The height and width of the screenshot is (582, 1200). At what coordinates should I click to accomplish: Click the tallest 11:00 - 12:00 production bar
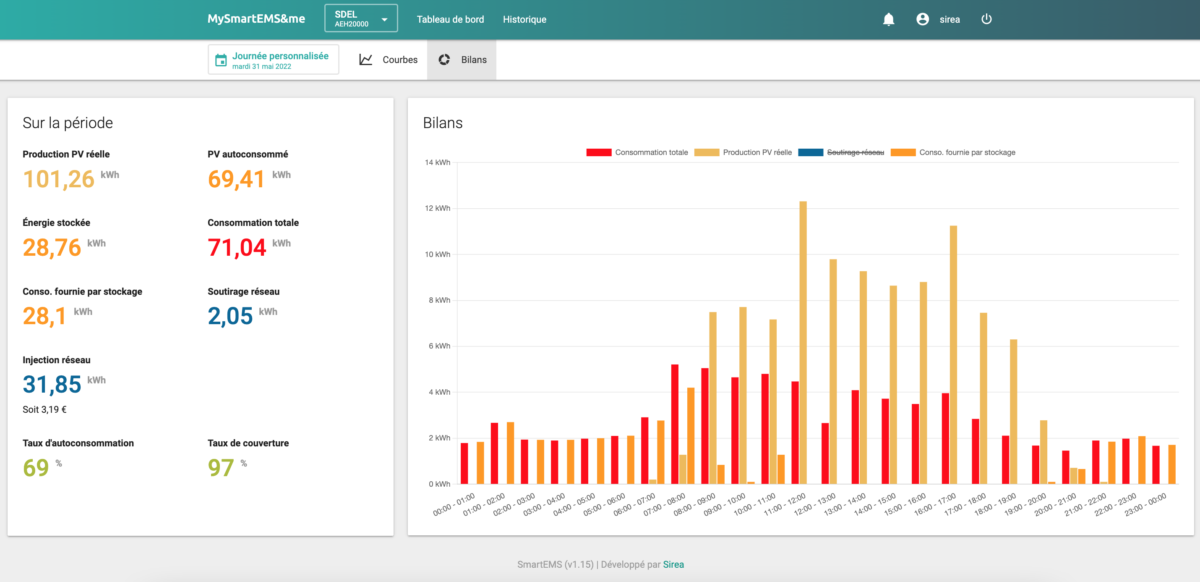click(x=803, y=343)
